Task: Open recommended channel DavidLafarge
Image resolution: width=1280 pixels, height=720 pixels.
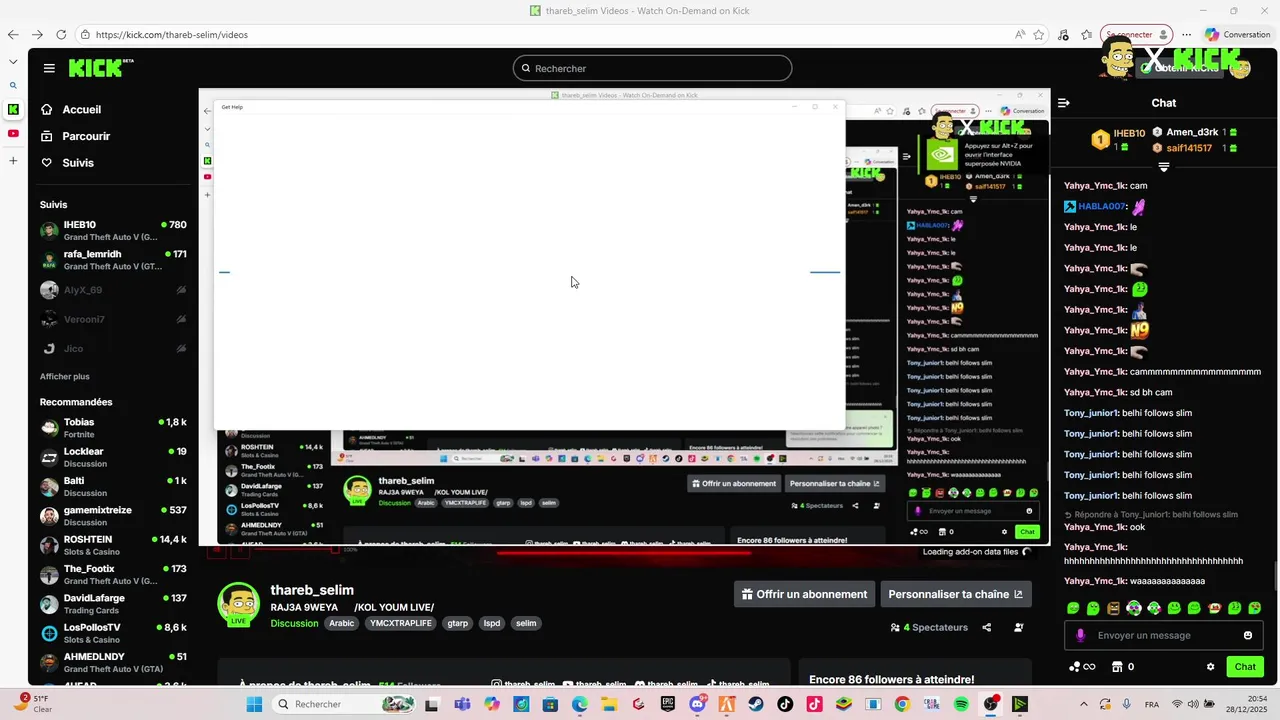Action: [113, 604]
